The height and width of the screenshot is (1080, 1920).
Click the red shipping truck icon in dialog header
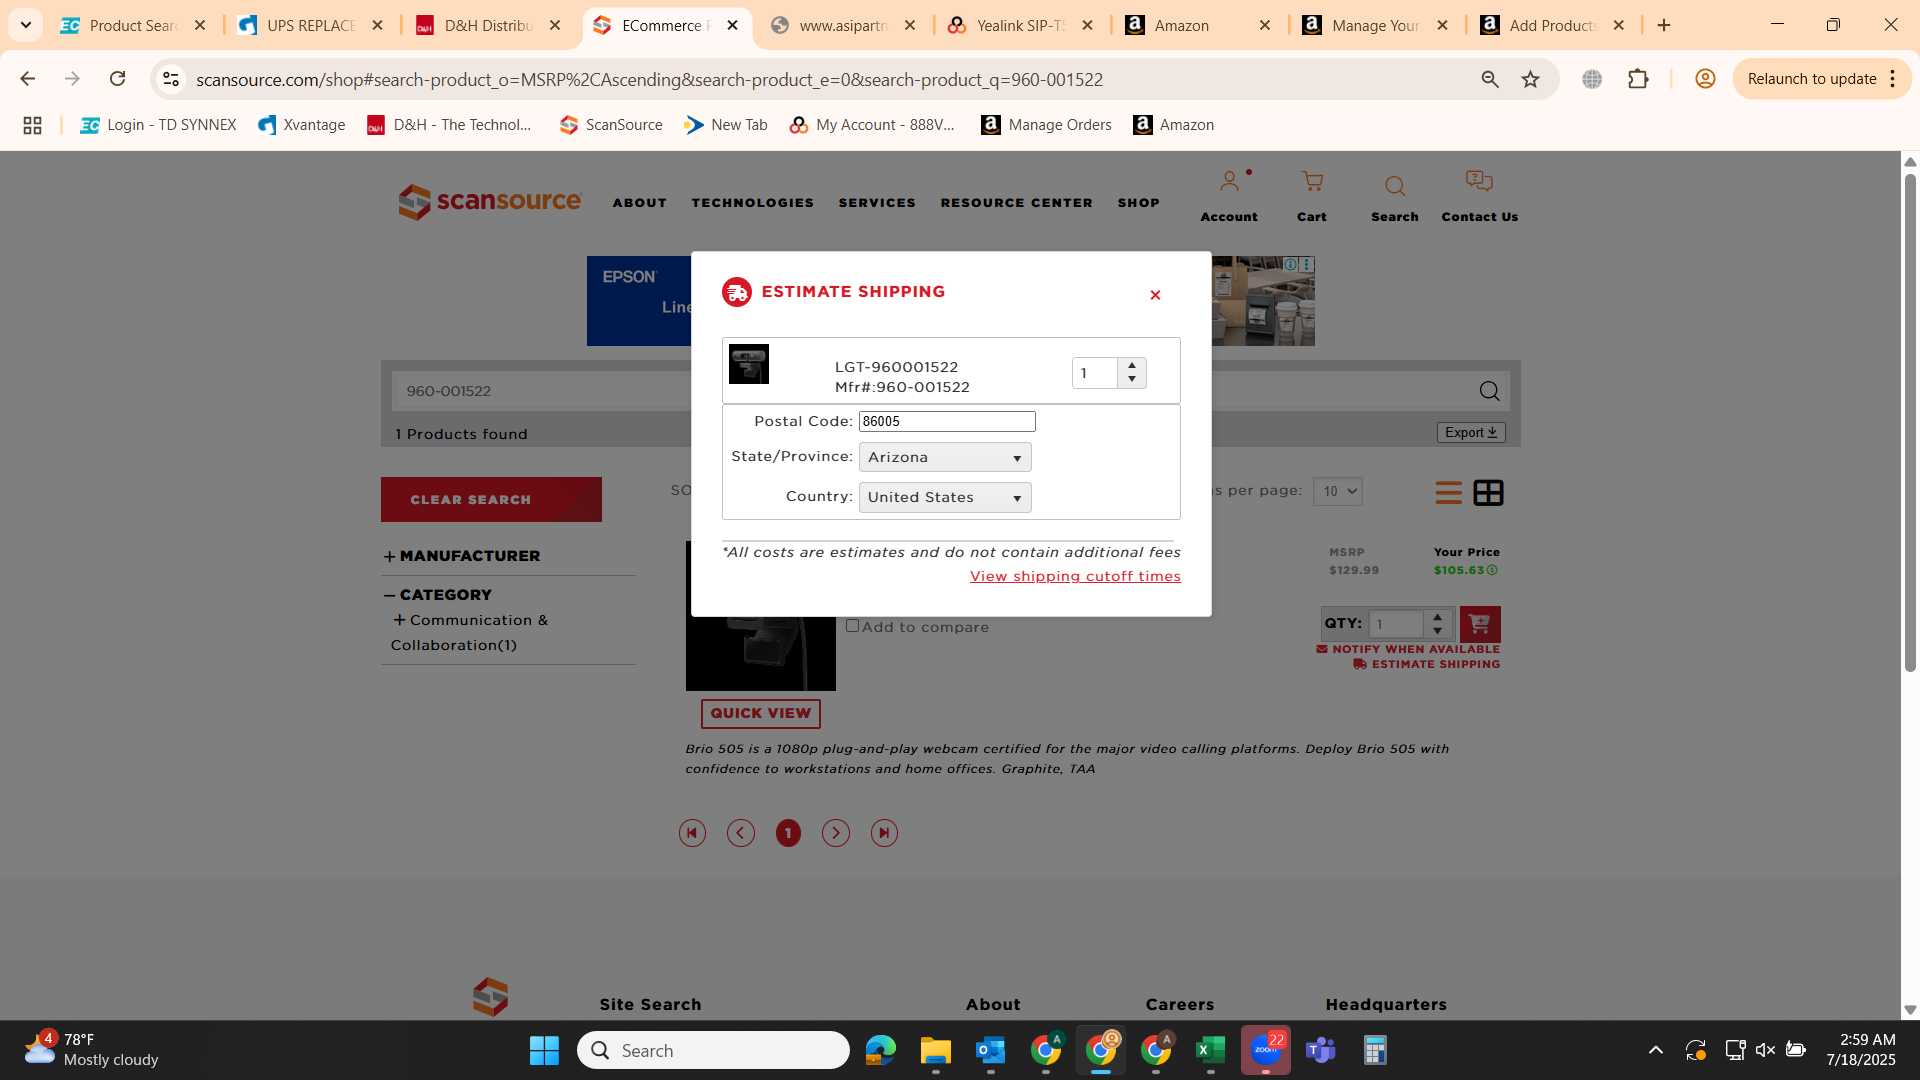pos(737,292)
